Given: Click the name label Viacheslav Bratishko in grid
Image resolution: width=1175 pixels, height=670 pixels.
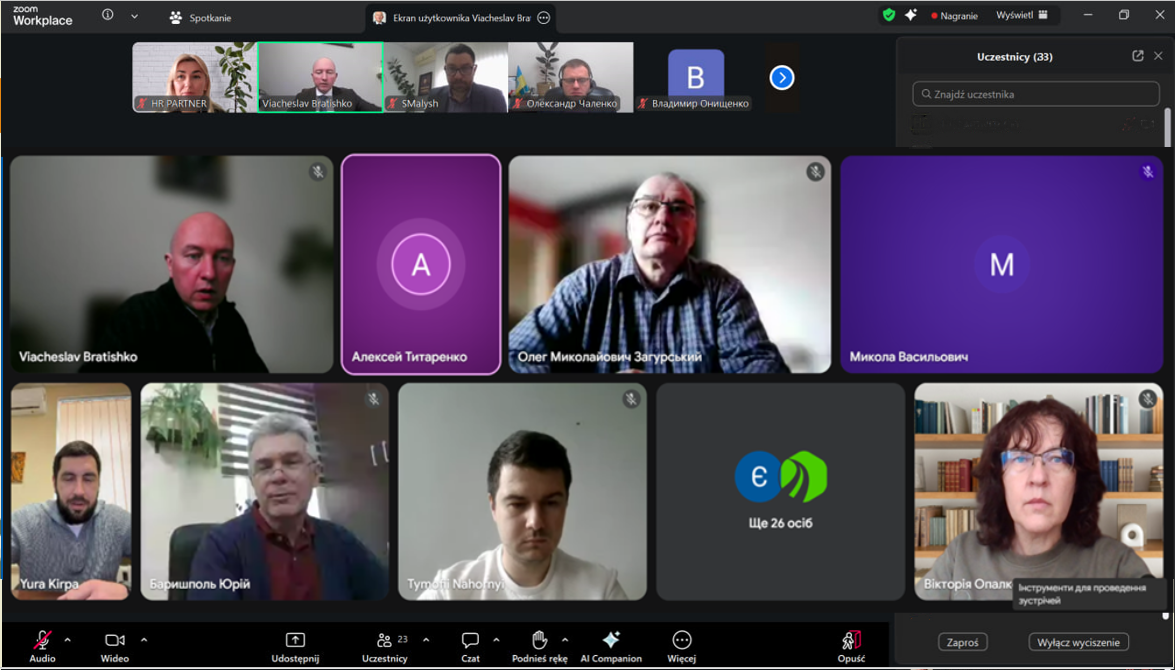Looking at the screenshot, I should pos(78,357).
